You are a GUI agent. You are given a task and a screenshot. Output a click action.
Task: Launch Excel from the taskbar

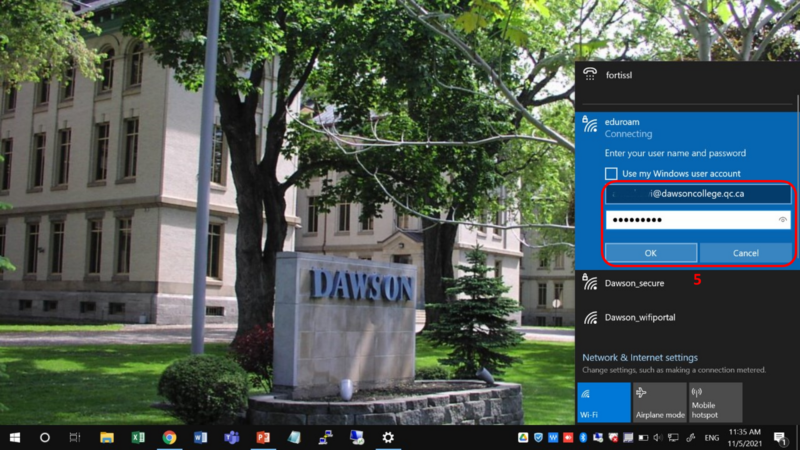click(138, 438)
